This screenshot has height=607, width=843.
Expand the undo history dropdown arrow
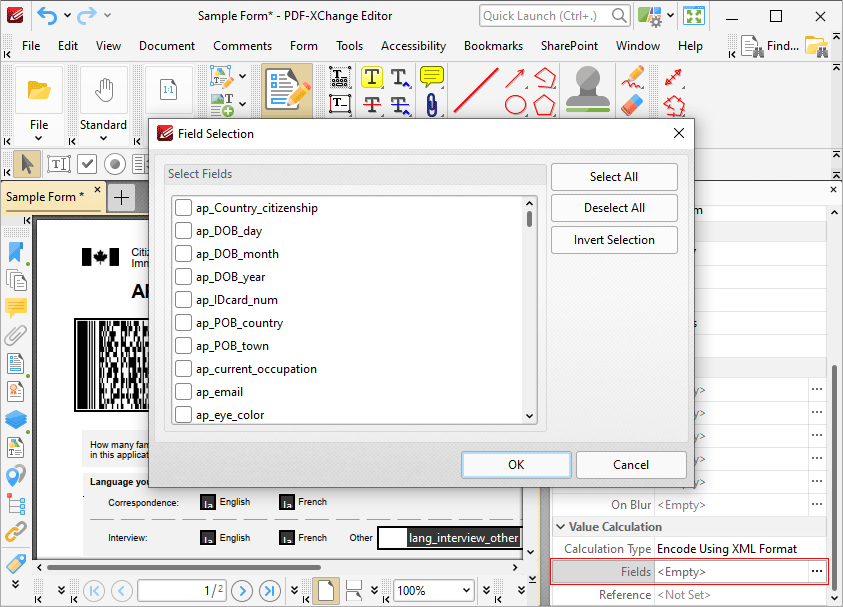click(67, 16)
